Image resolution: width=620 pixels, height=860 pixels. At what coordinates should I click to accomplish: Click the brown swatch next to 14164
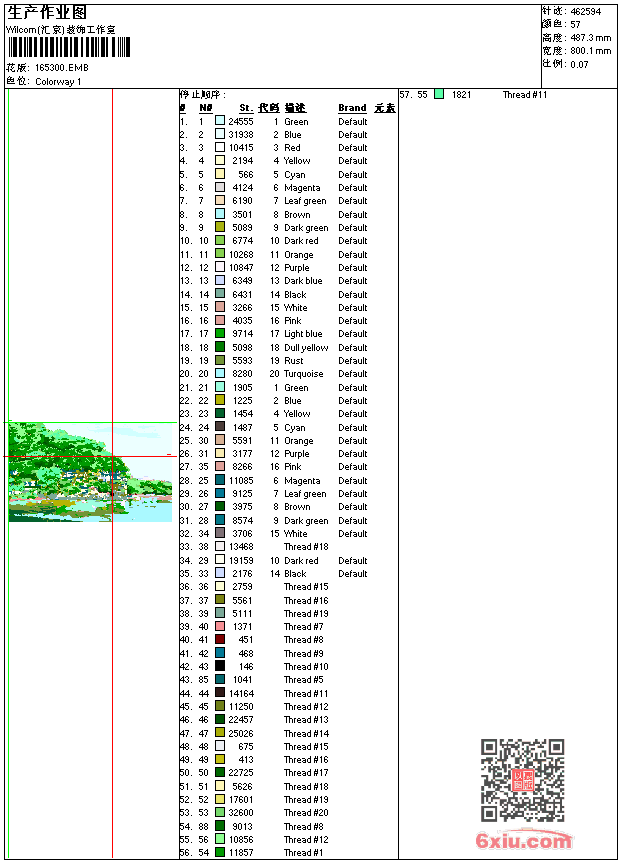[220, 692]
